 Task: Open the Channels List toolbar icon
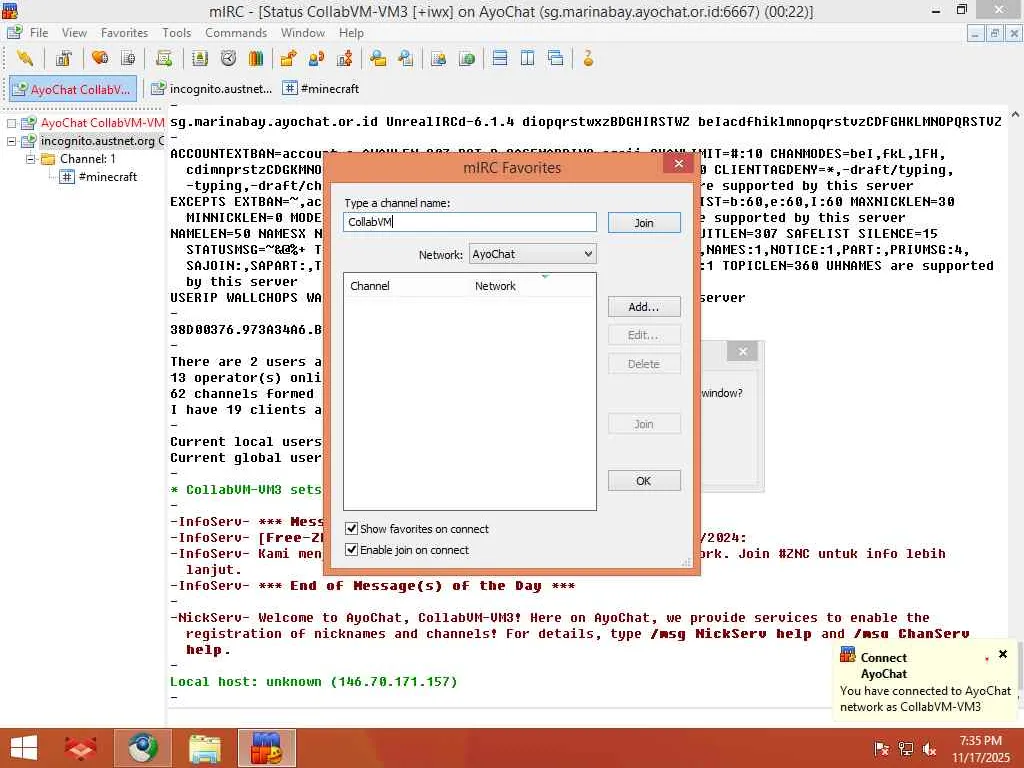pos(128,59)
